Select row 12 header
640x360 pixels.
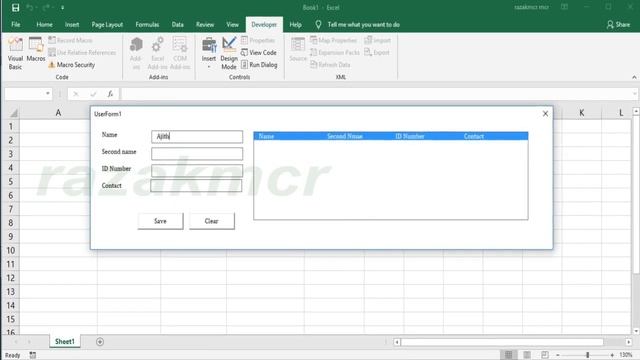(10, 278)
